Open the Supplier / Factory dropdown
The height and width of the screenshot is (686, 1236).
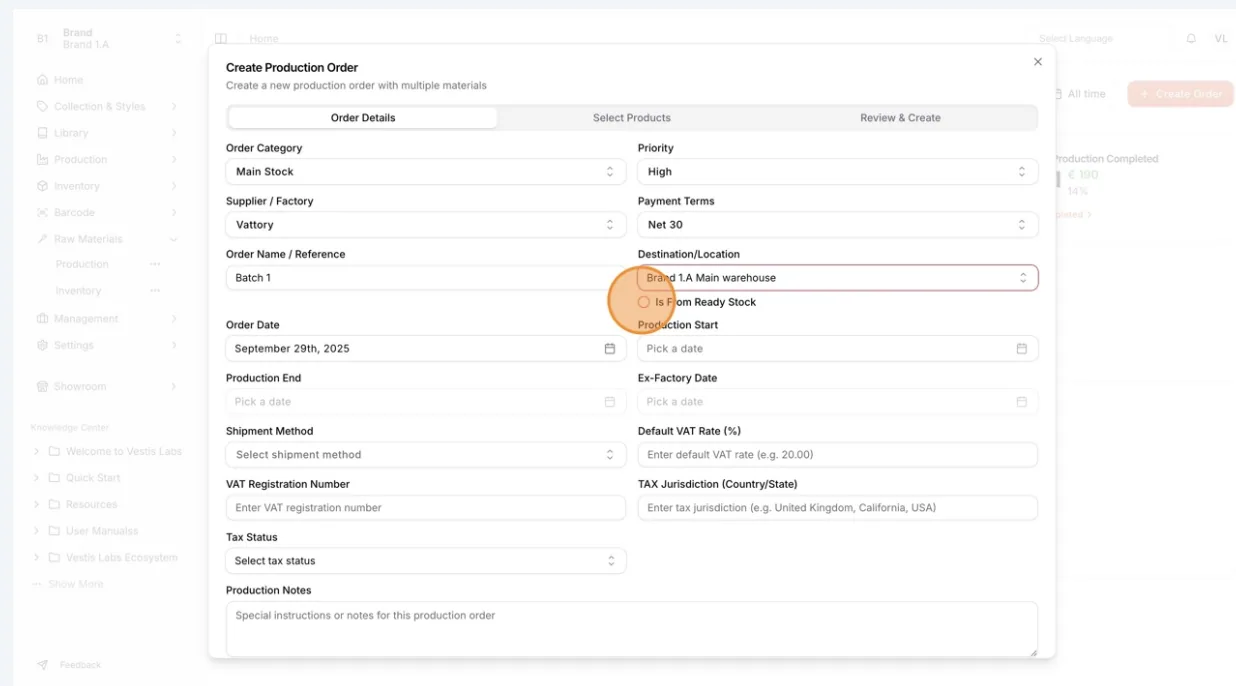426,225
